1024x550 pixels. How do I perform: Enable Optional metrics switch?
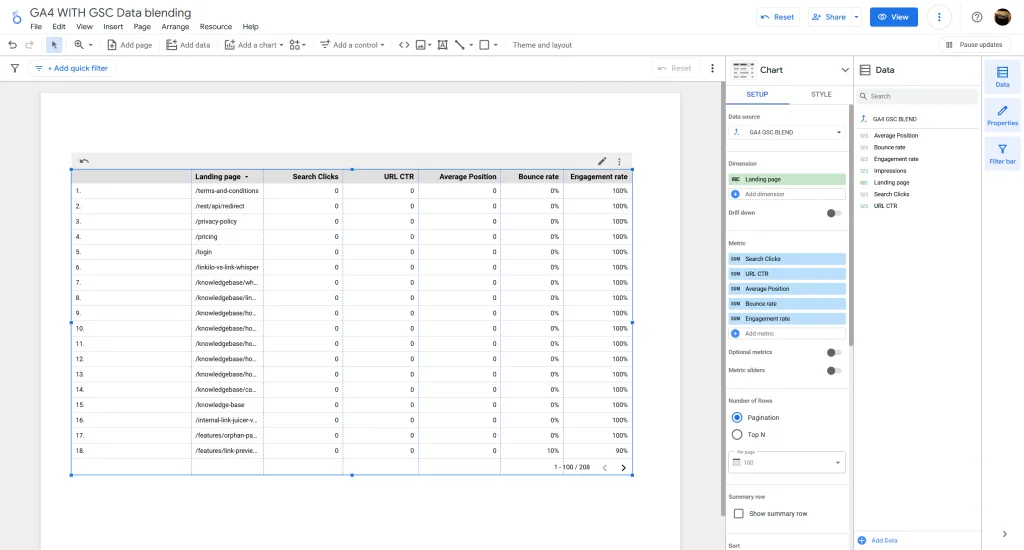[x=833, y=353]
